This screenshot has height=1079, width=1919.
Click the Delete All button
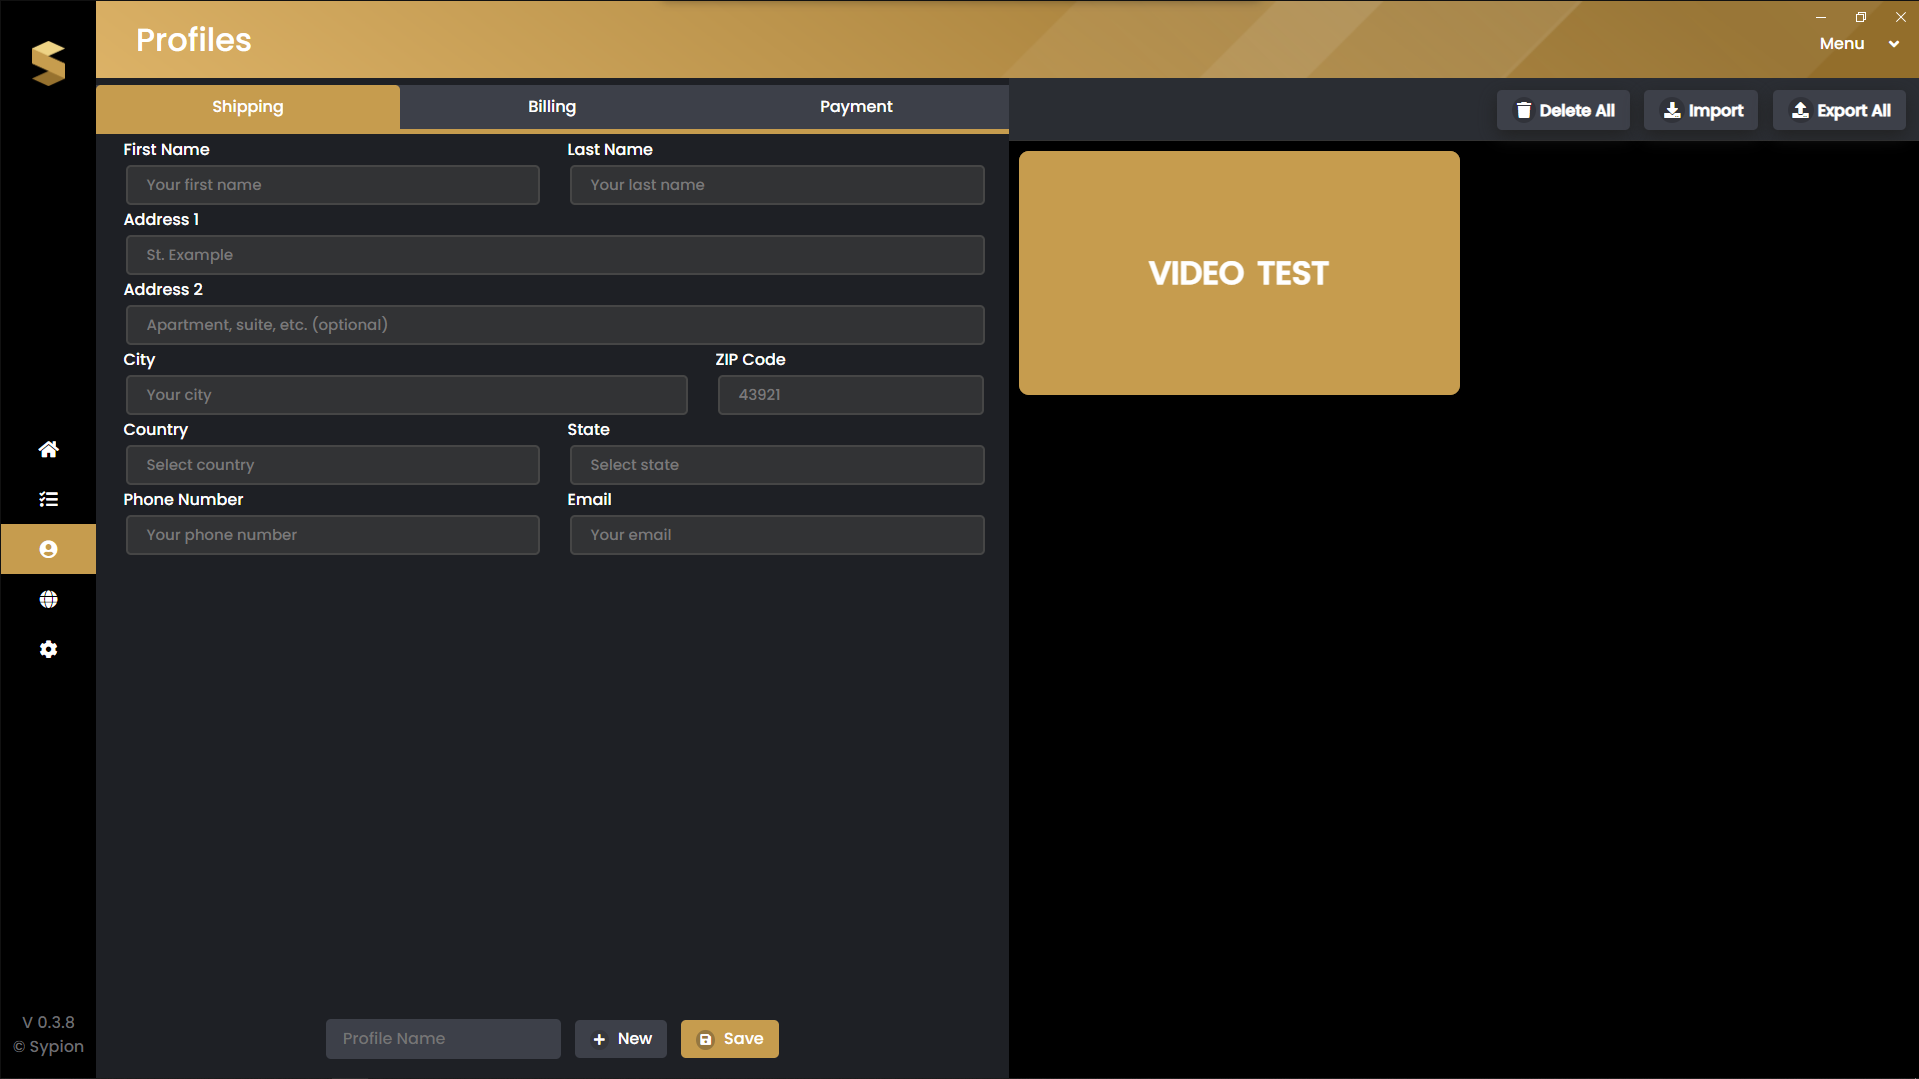click(1563, 110)
